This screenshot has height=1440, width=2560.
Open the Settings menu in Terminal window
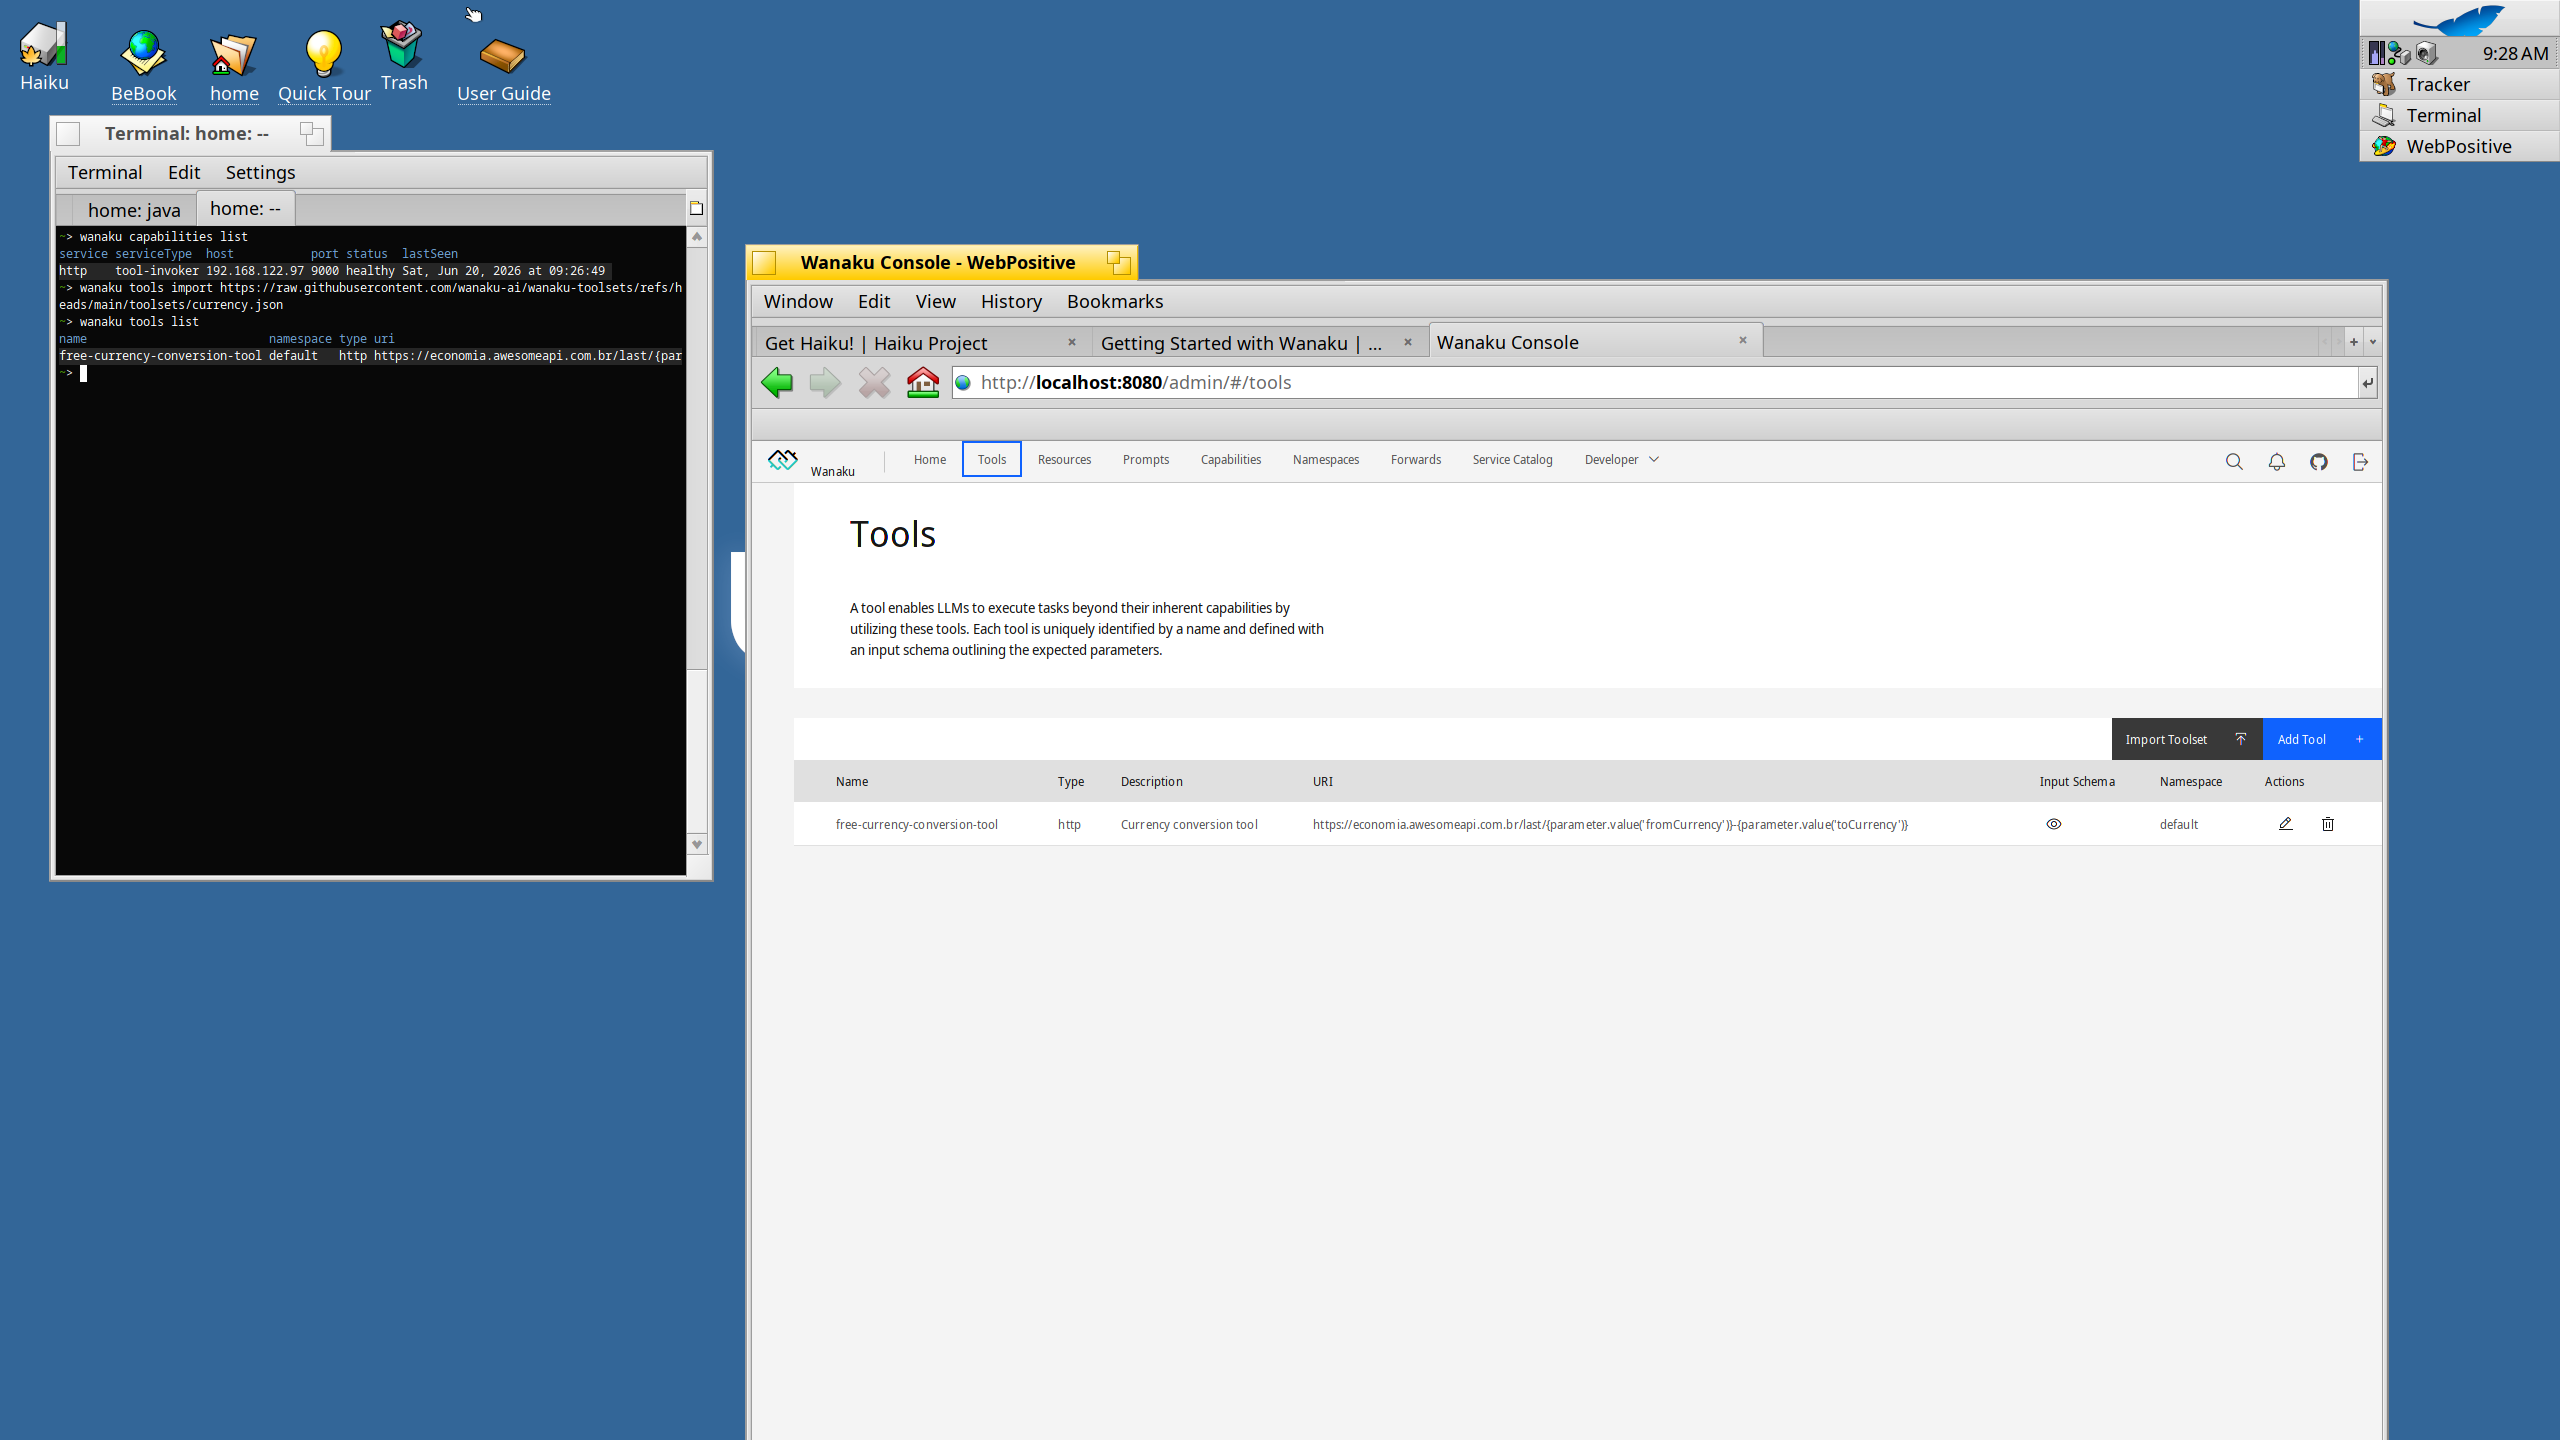pos(260,172)
